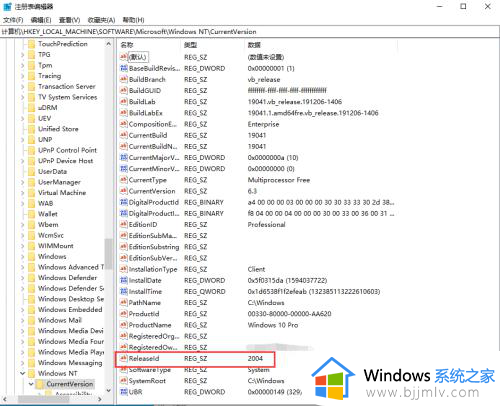Select the TouchPrediction folder icon
This screenshot has width=500, height=406.
(x=32, y=44)
